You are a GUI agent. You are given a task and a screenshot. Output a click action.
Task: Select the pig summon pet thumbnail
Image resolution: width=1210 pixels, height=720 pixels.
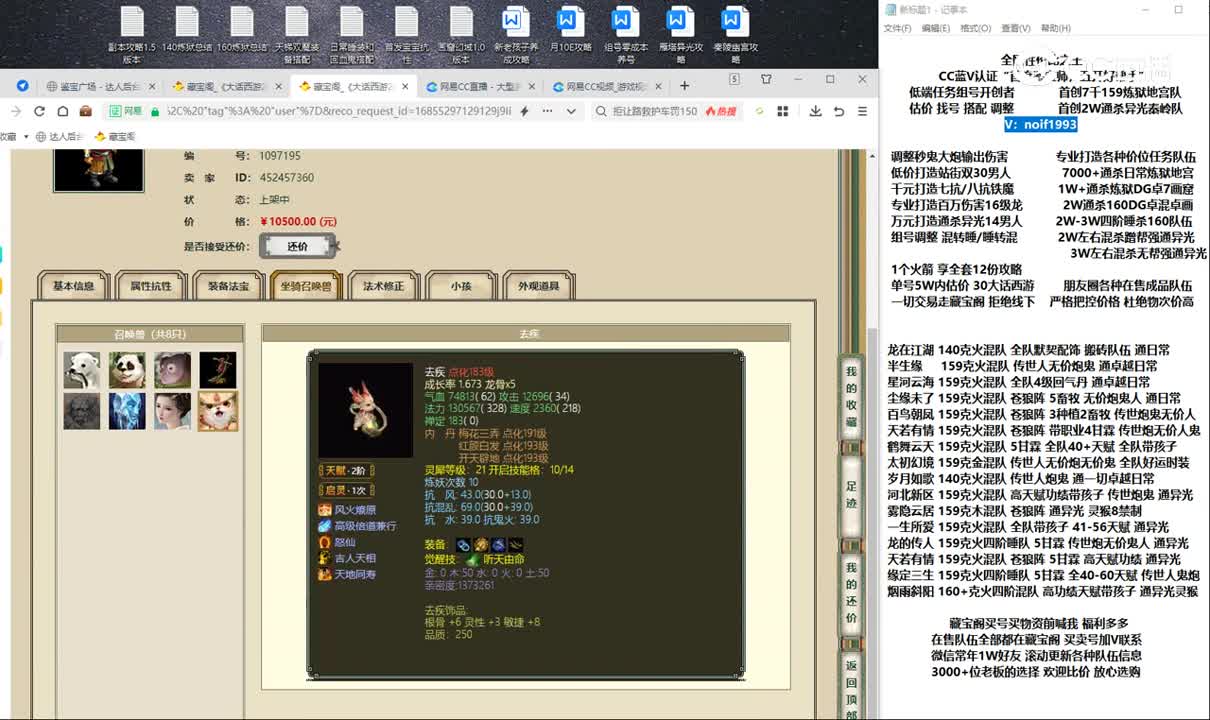pyautogui.click(x=172, y=370)
